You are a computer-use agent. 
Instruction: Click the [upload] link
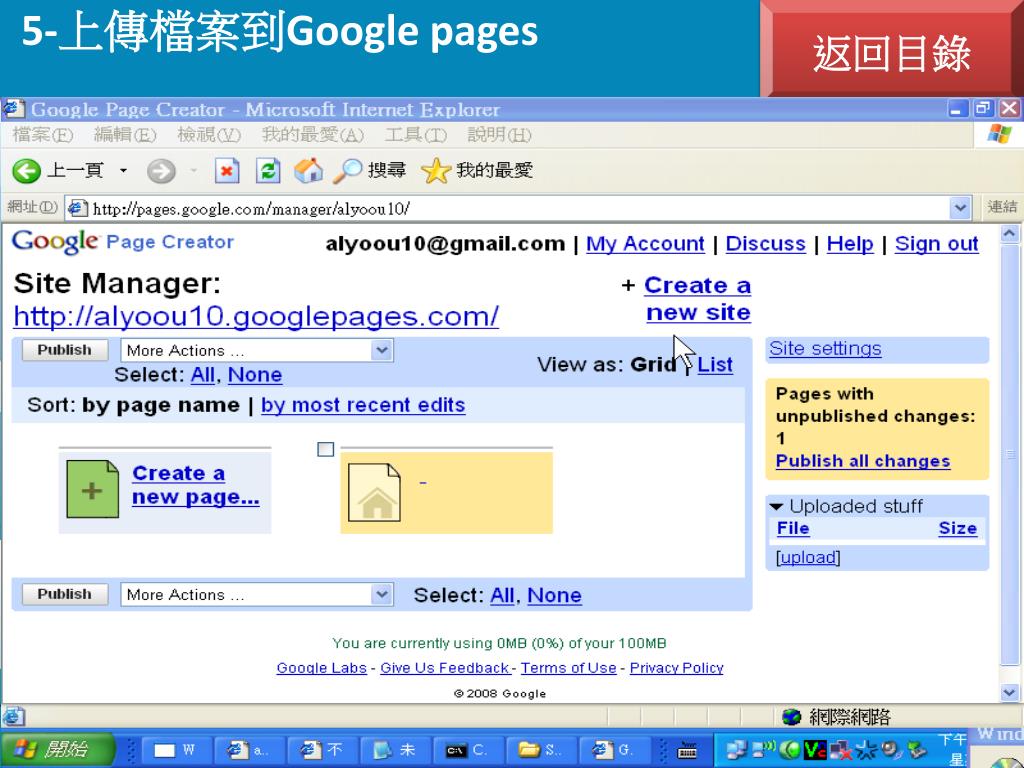click(x=808, y=558)
